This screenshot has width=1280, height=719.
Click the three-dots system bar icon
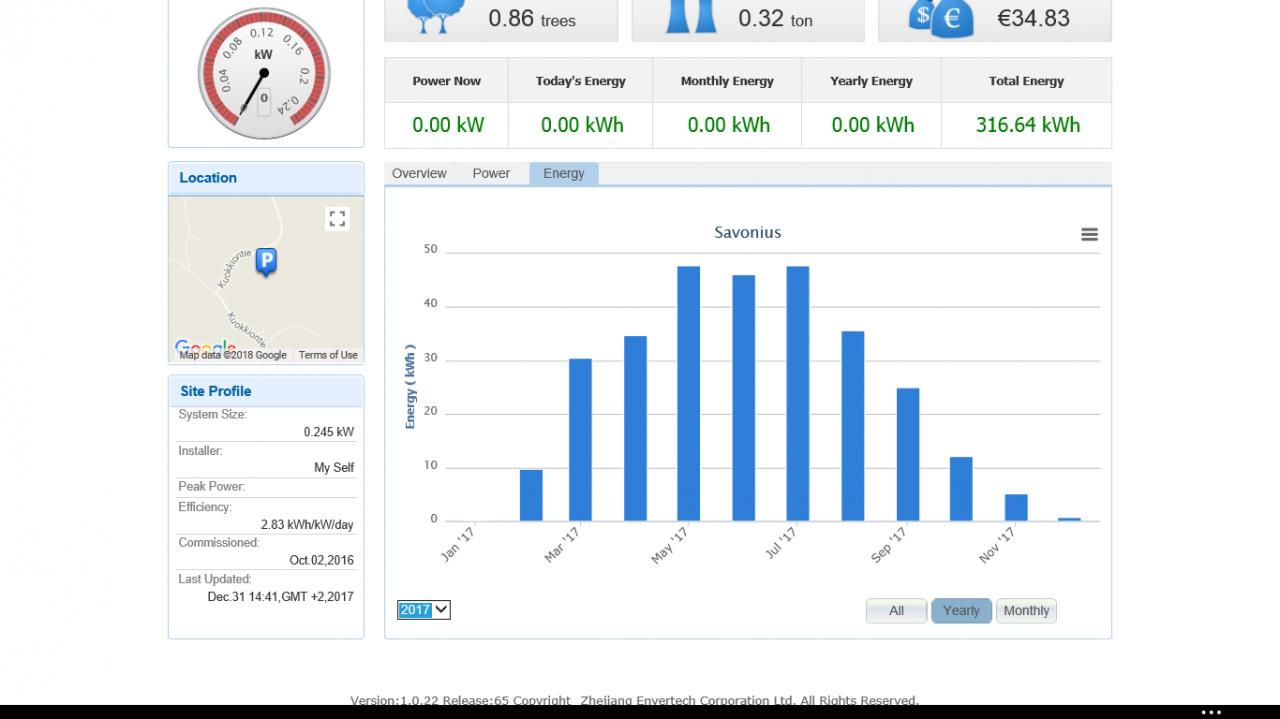pos(1211,713)
